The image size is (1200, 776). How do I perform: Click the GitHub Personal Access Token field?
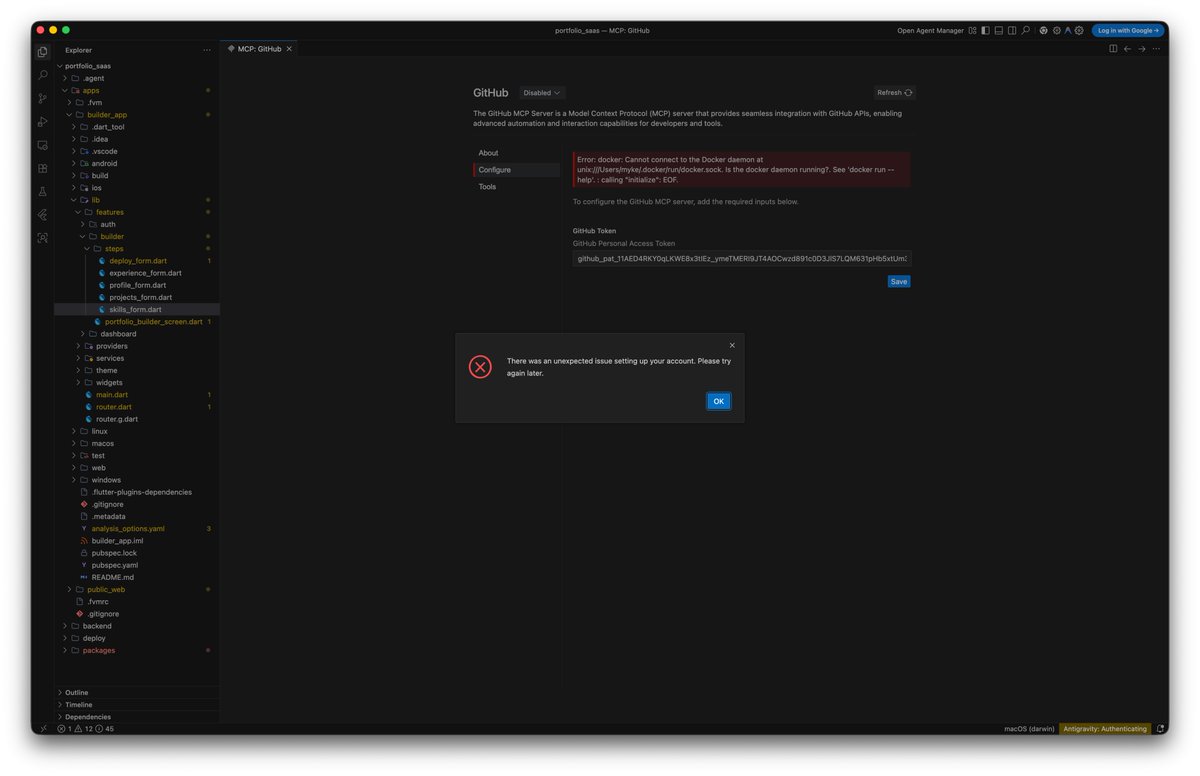pos(742,259)
